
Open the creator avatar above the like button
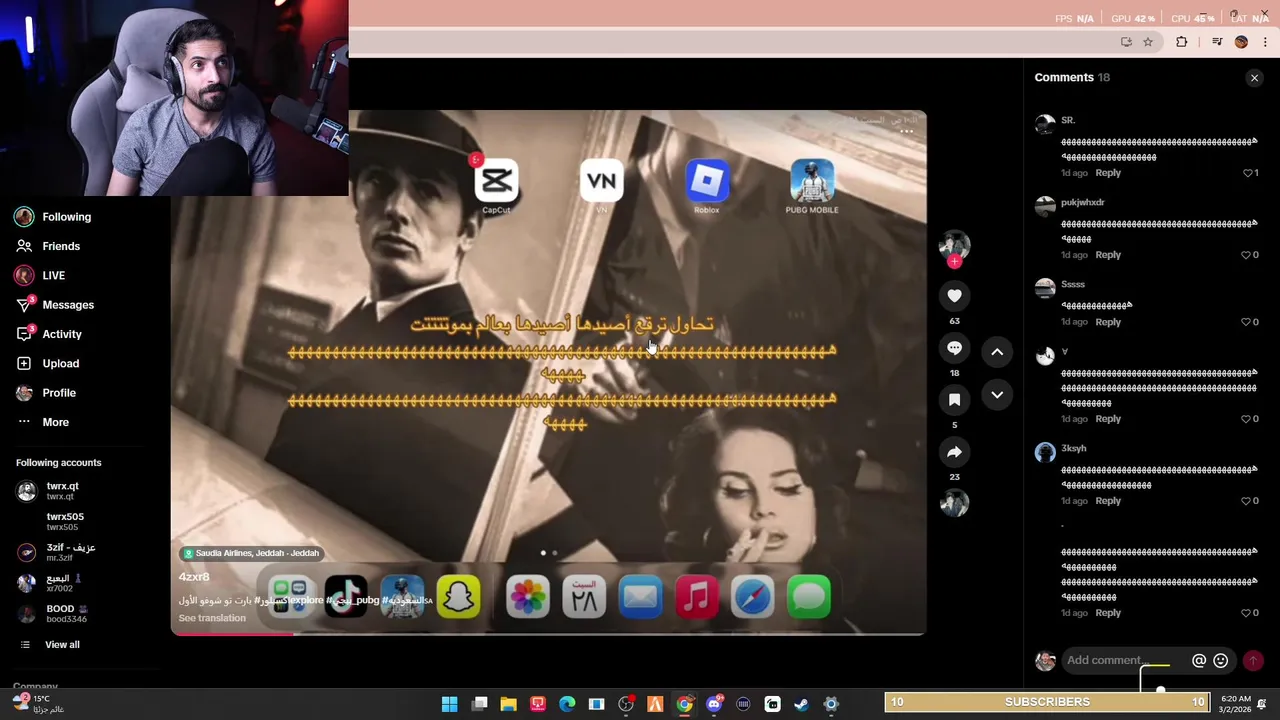(x=954, y=244)
